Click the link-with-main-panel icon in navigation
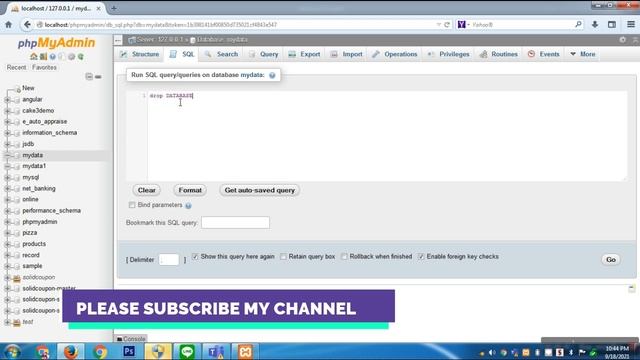The image size is (640, 360). [x=98, y=76]
